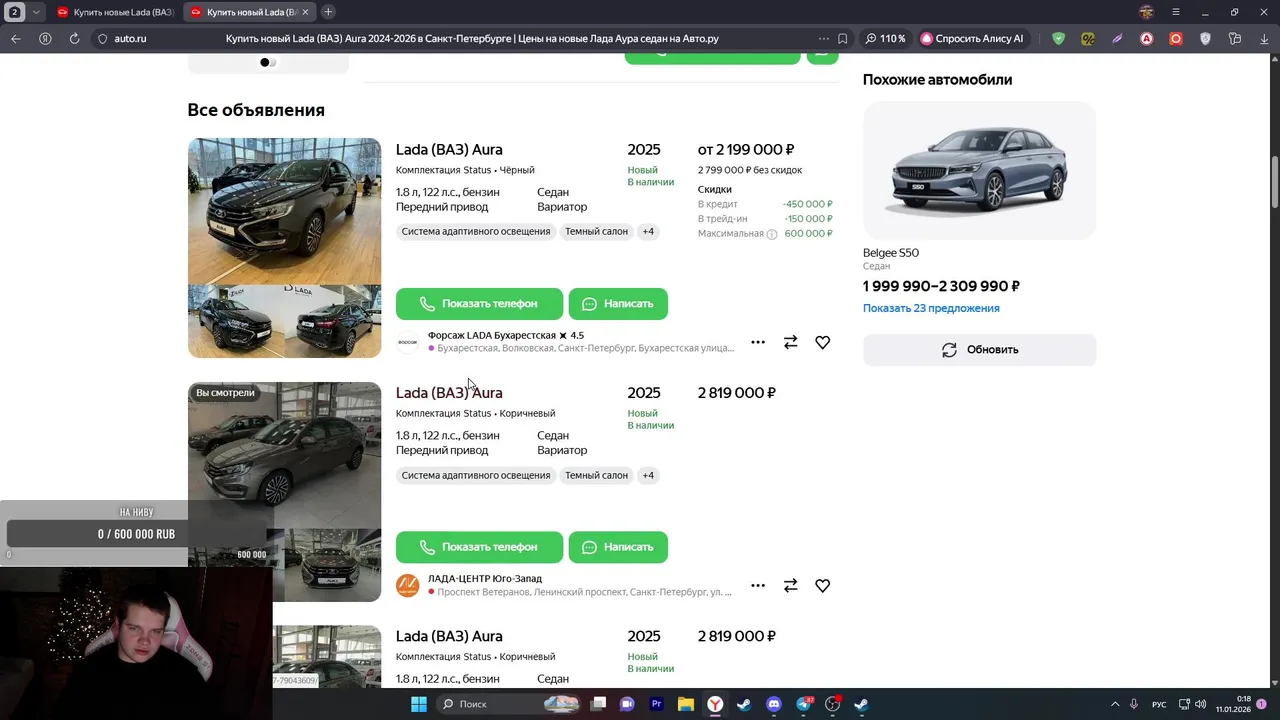
Task: Click the РУС language indicator
Action: click(x=1159, y=704)
